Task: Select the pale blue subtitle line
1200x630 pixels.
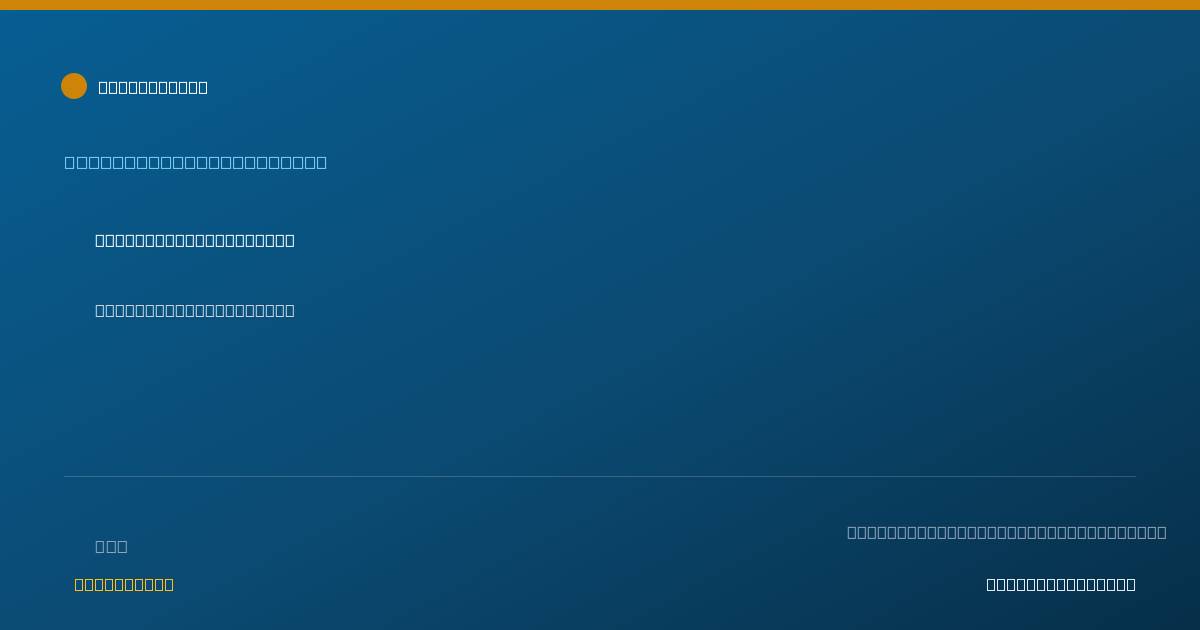Action: pos(196,162)
